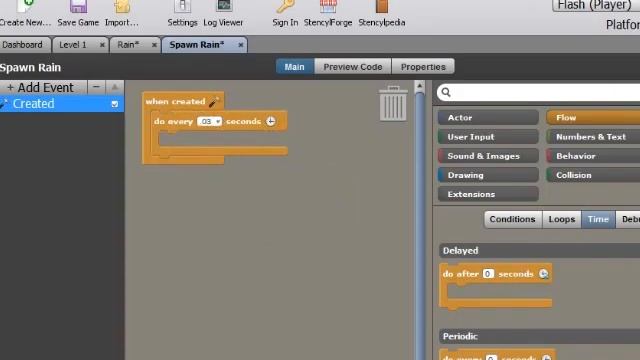The image size is (640, 360).
Task: Close the Spawn Rain* tab
Action: [241, 45]
